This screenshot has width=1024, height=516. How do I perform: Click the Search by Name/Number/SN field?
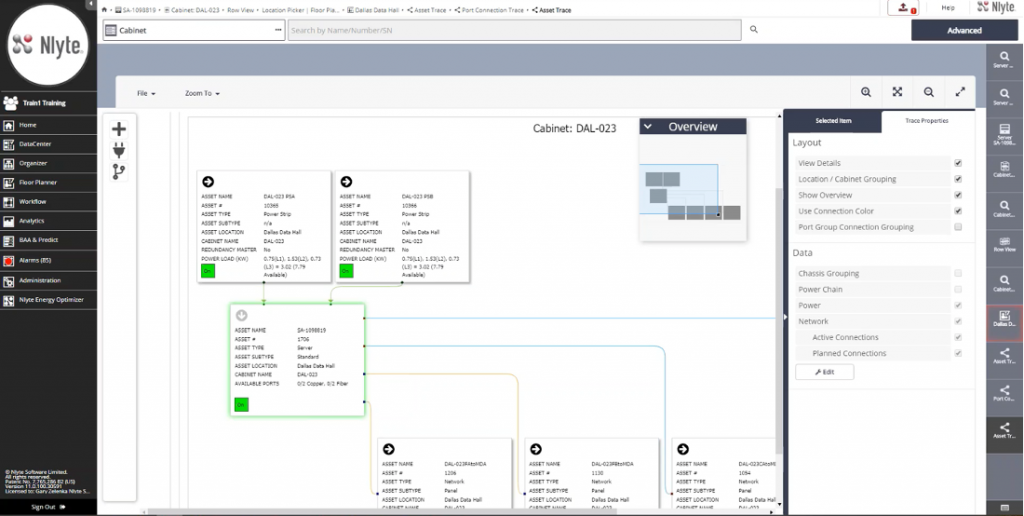515,30
